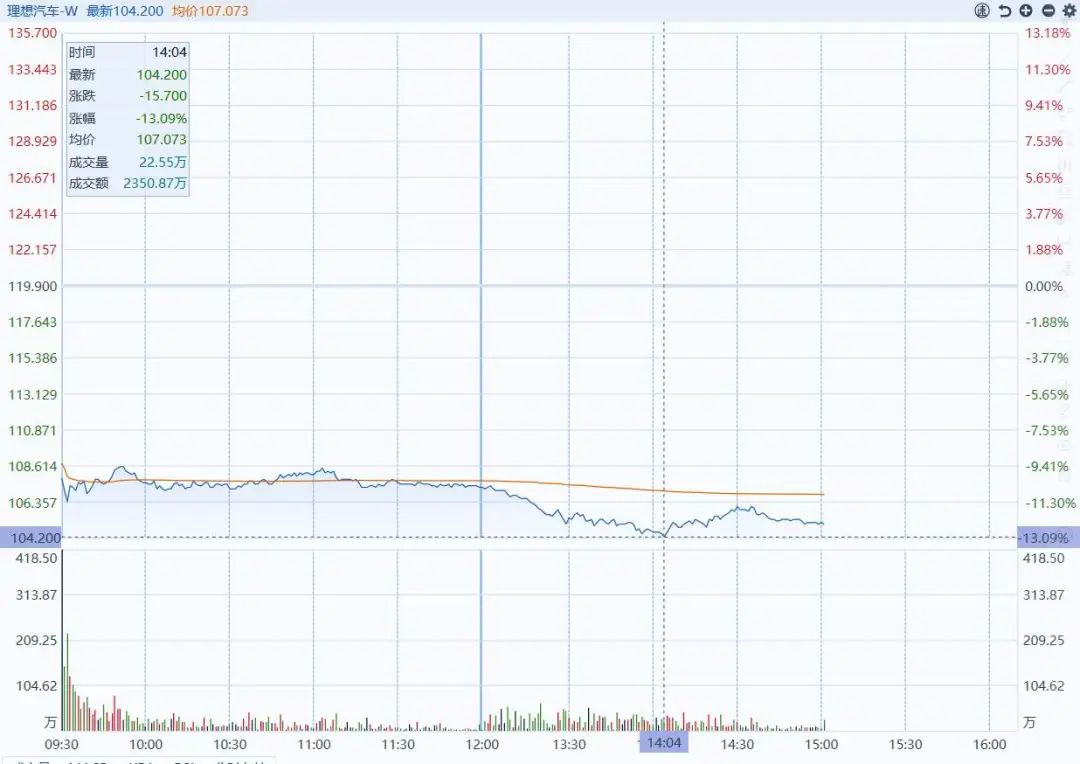Click the 3.77% positive percent label
Screen dimensions: 1080x764
click(1044, 214)
